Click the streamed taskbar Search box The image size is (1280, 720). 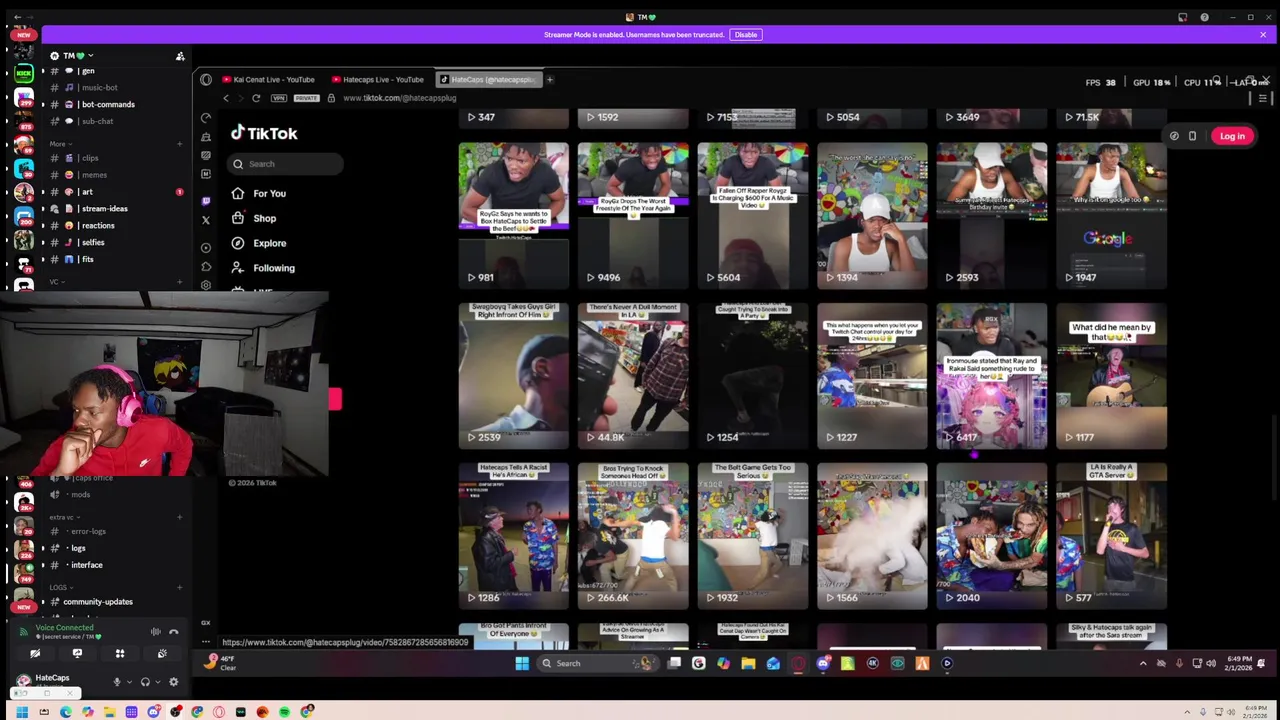point(598,663)
